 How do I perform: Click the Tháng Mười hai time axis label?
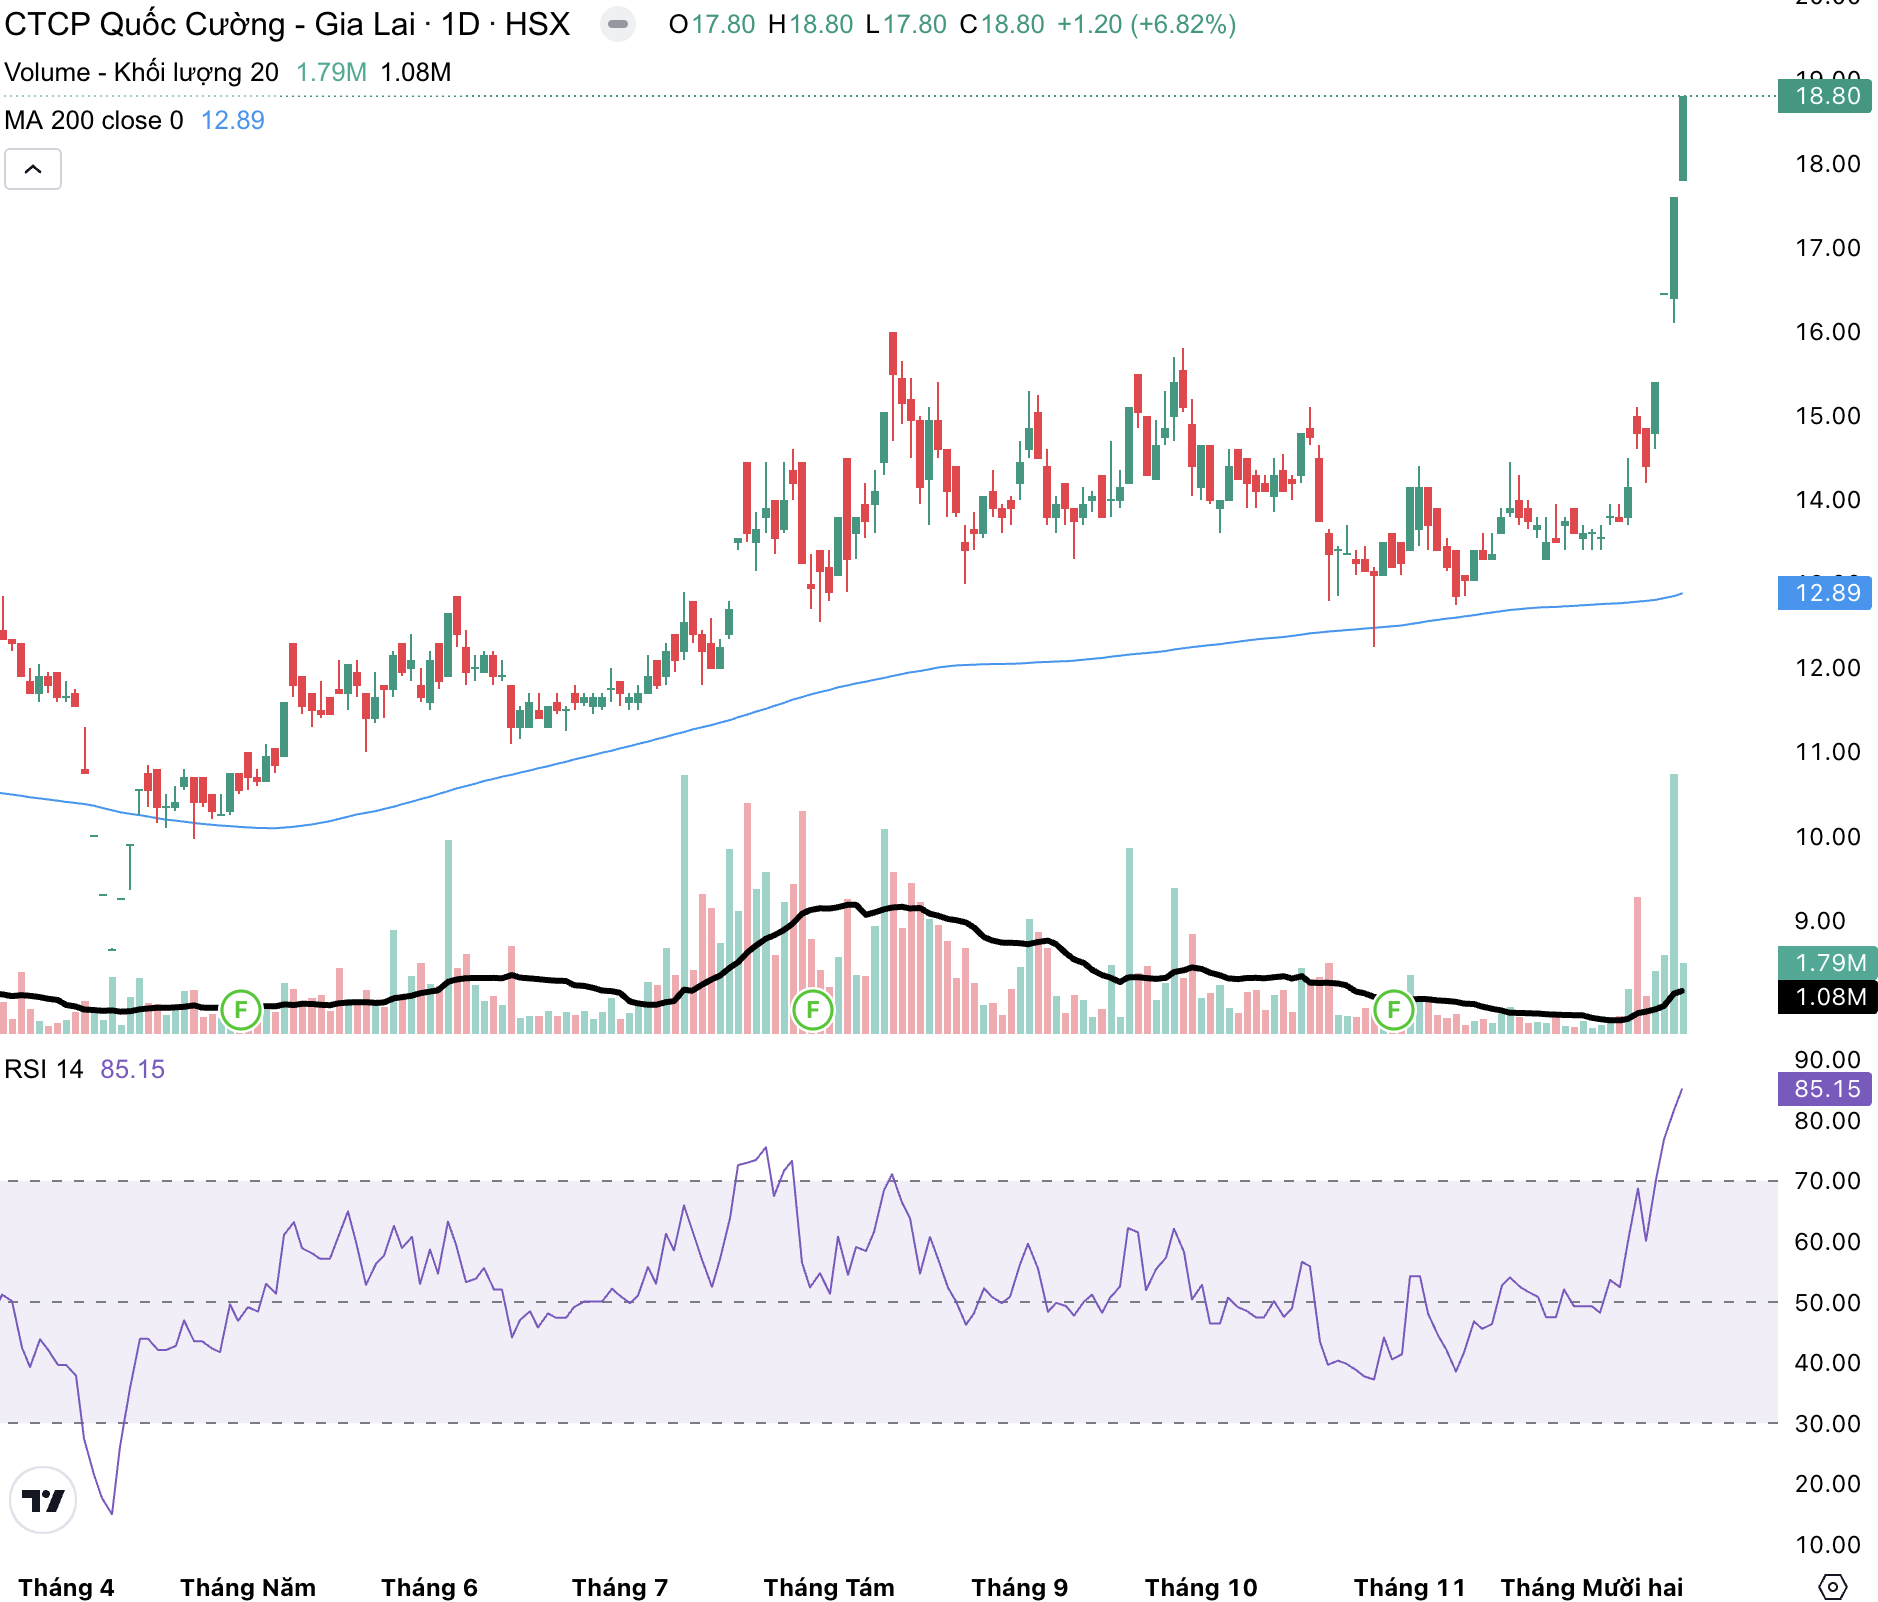coord(1591,1587)
